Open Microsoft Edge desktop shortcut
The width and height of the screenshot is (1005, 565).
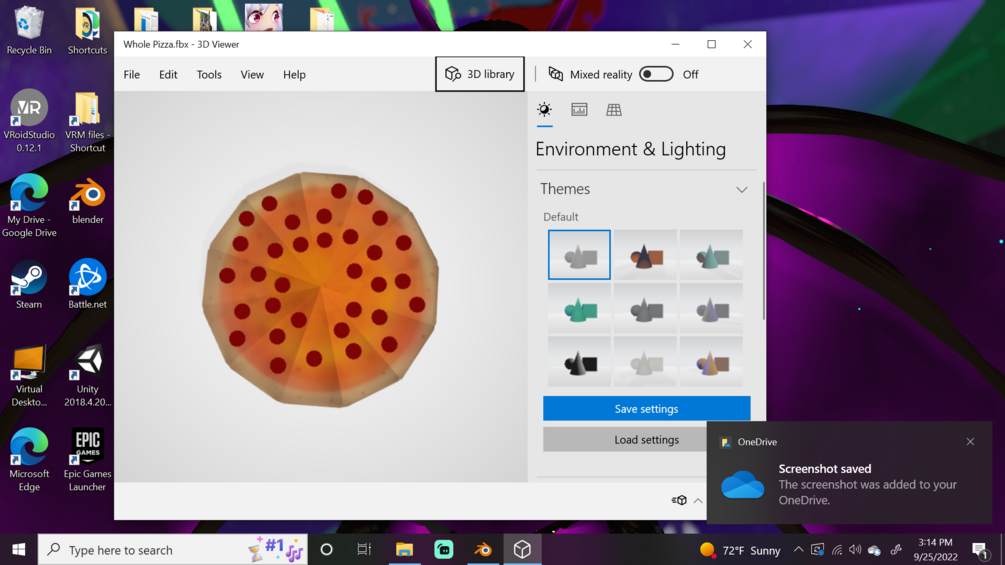click(29, 460)
